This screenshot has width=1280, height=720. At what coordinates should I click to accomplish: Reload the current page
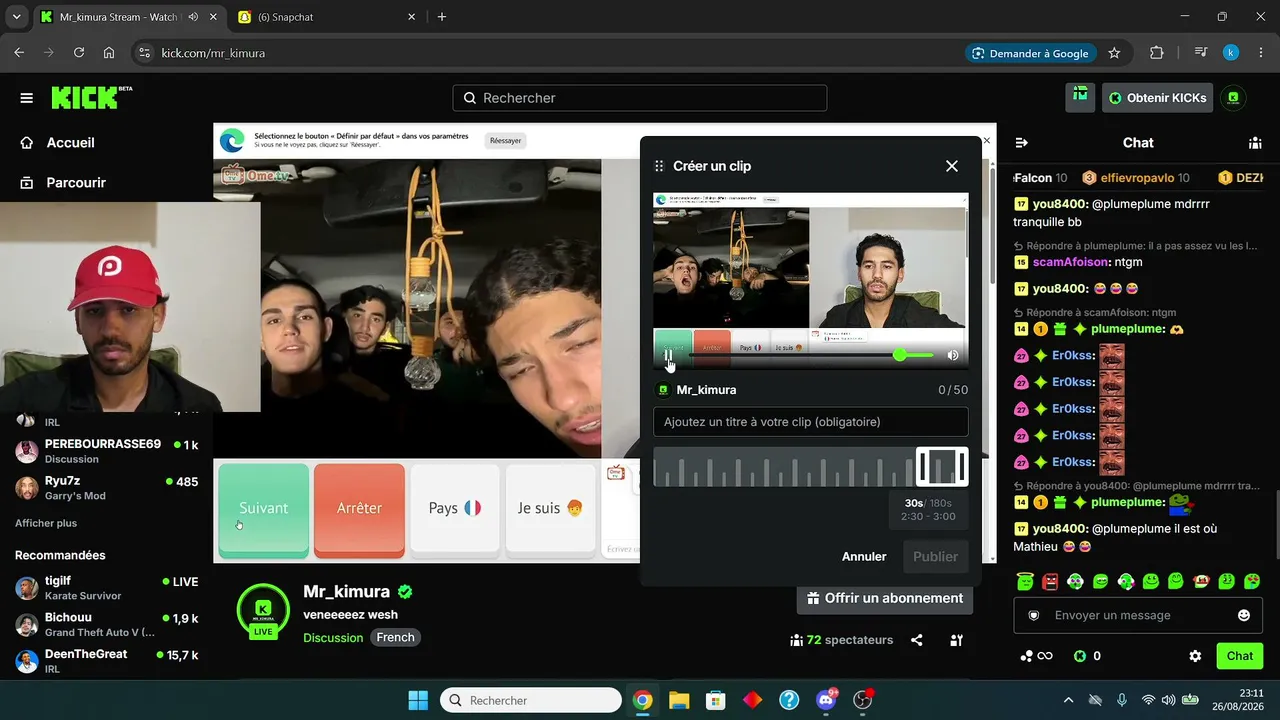(79, 53)
